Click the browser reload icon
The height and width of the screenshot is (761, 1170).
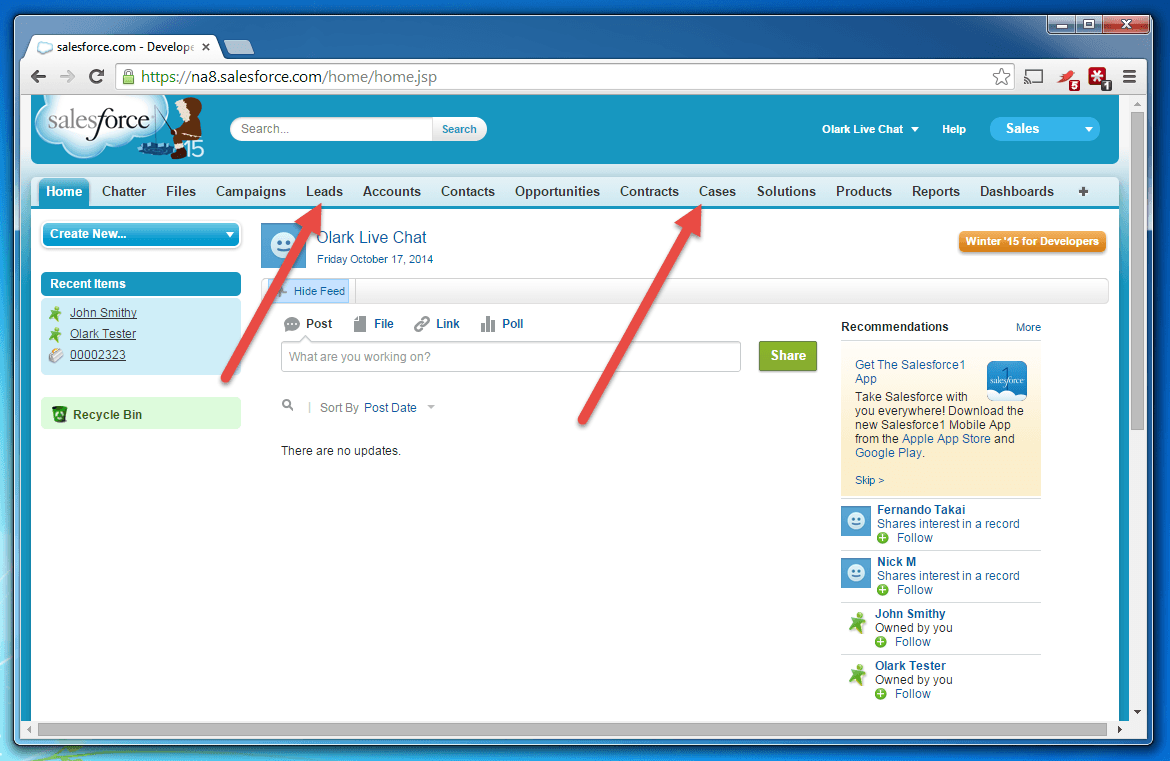pyautogui.click(x=97, y=77)
